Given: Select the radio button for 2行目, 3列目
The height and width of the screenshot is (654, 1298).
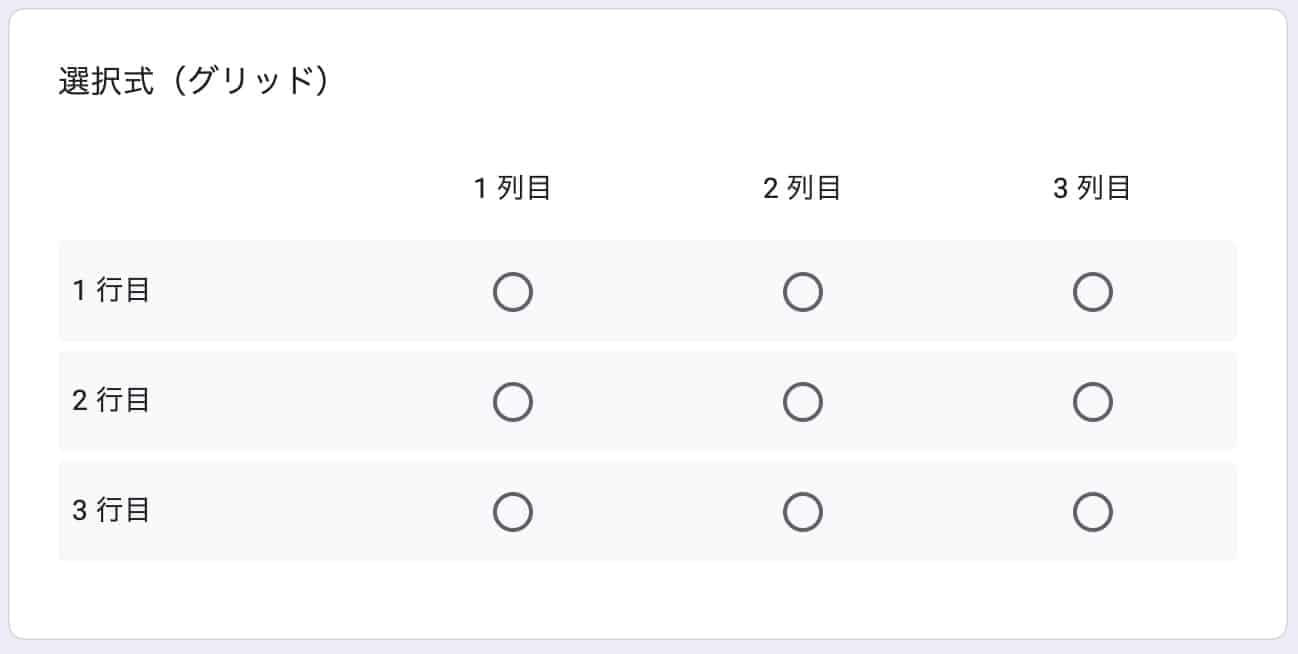Looking at the screenshot, I should (x=1093, y=401).
